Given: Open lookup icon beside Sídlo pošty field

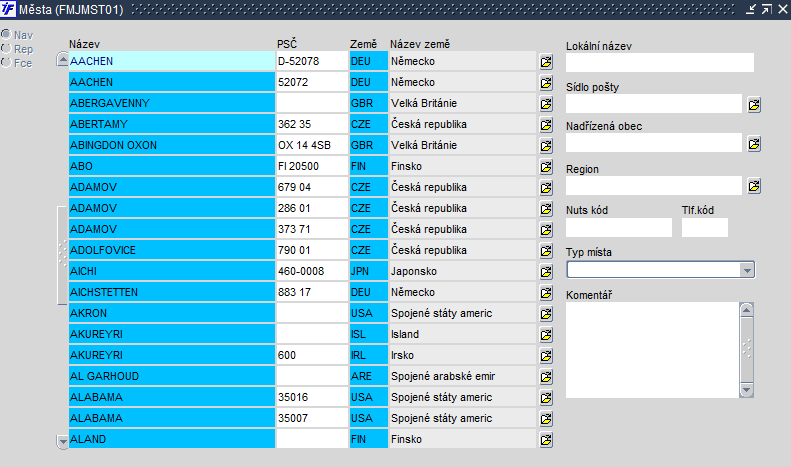Looking at the screenshot, I should (754, 105).
